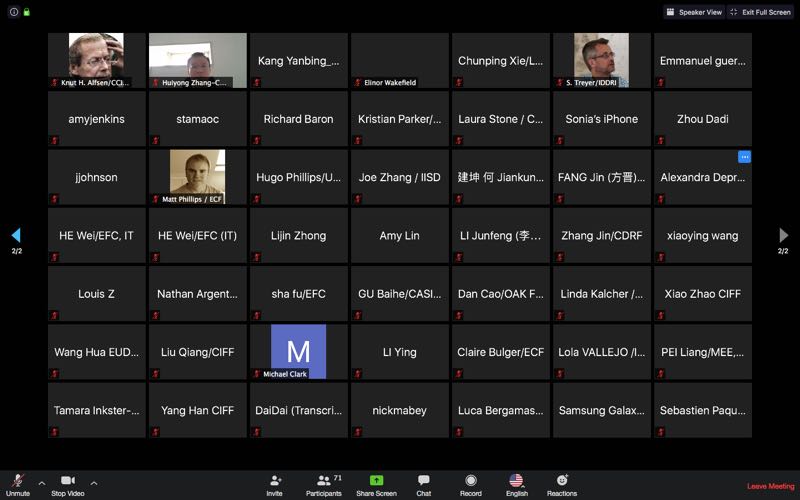Start recording the meeting

[x=470, y=484]
